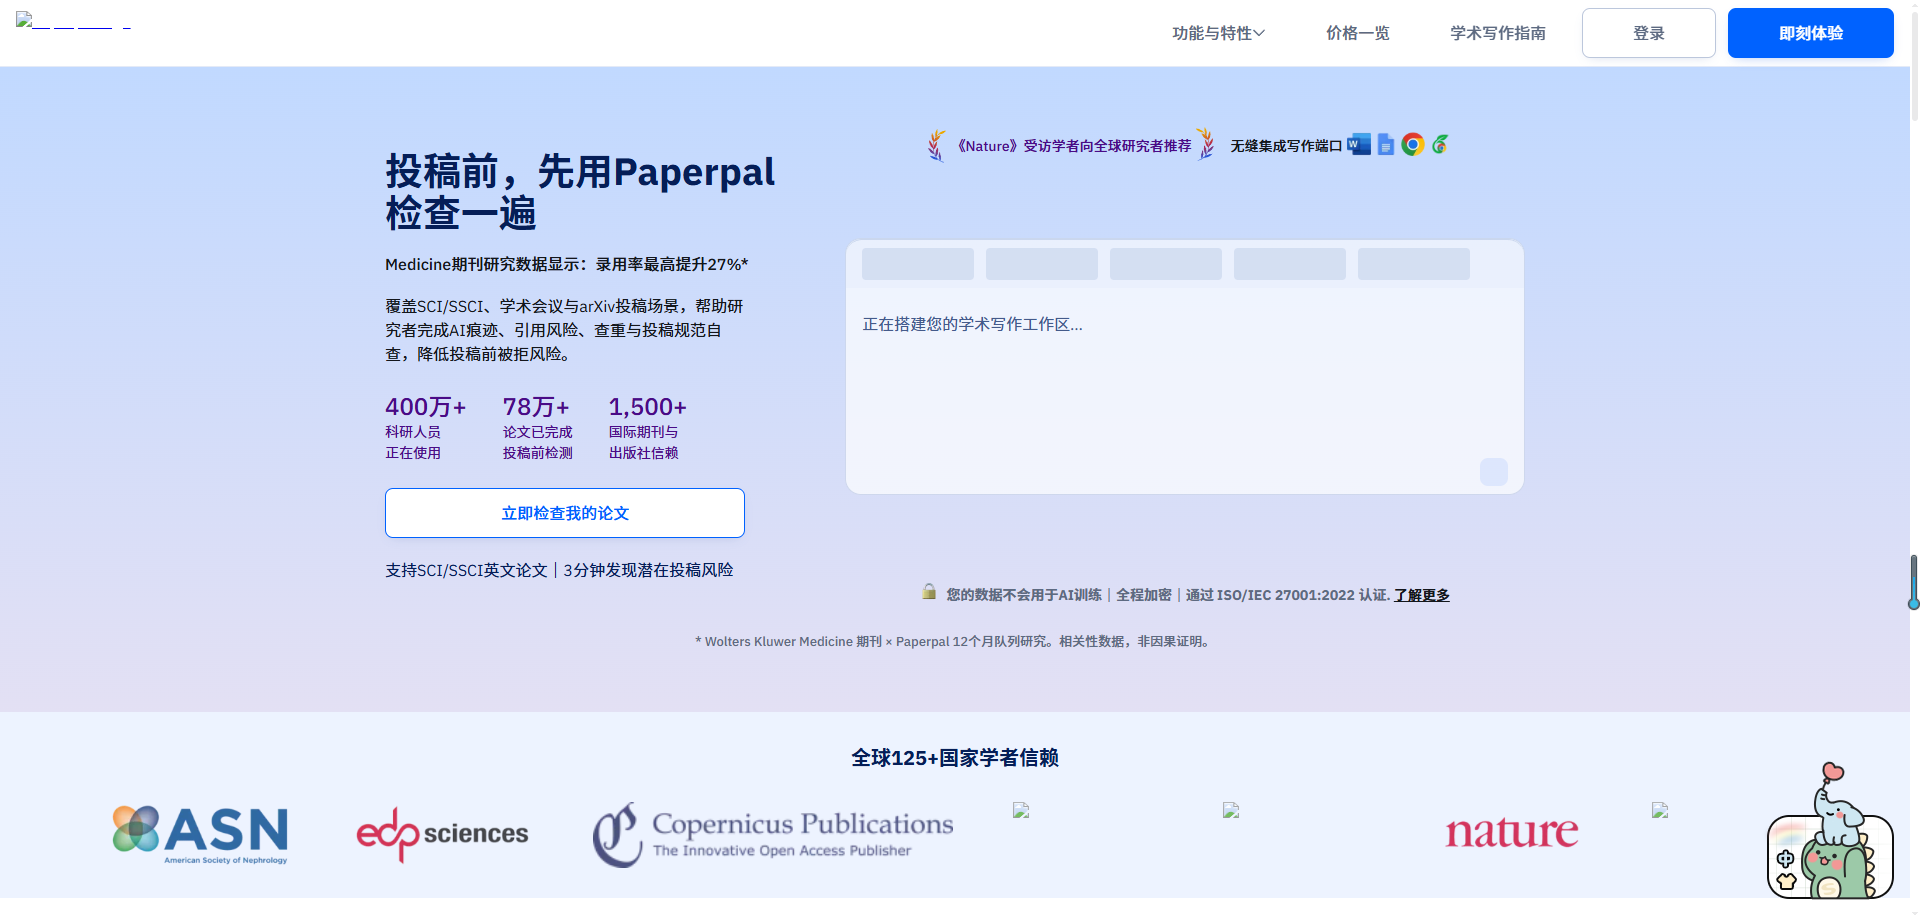The image size is (1920, 919).
Task: Click the 78万+ statistic
Action: click(536, 407)
